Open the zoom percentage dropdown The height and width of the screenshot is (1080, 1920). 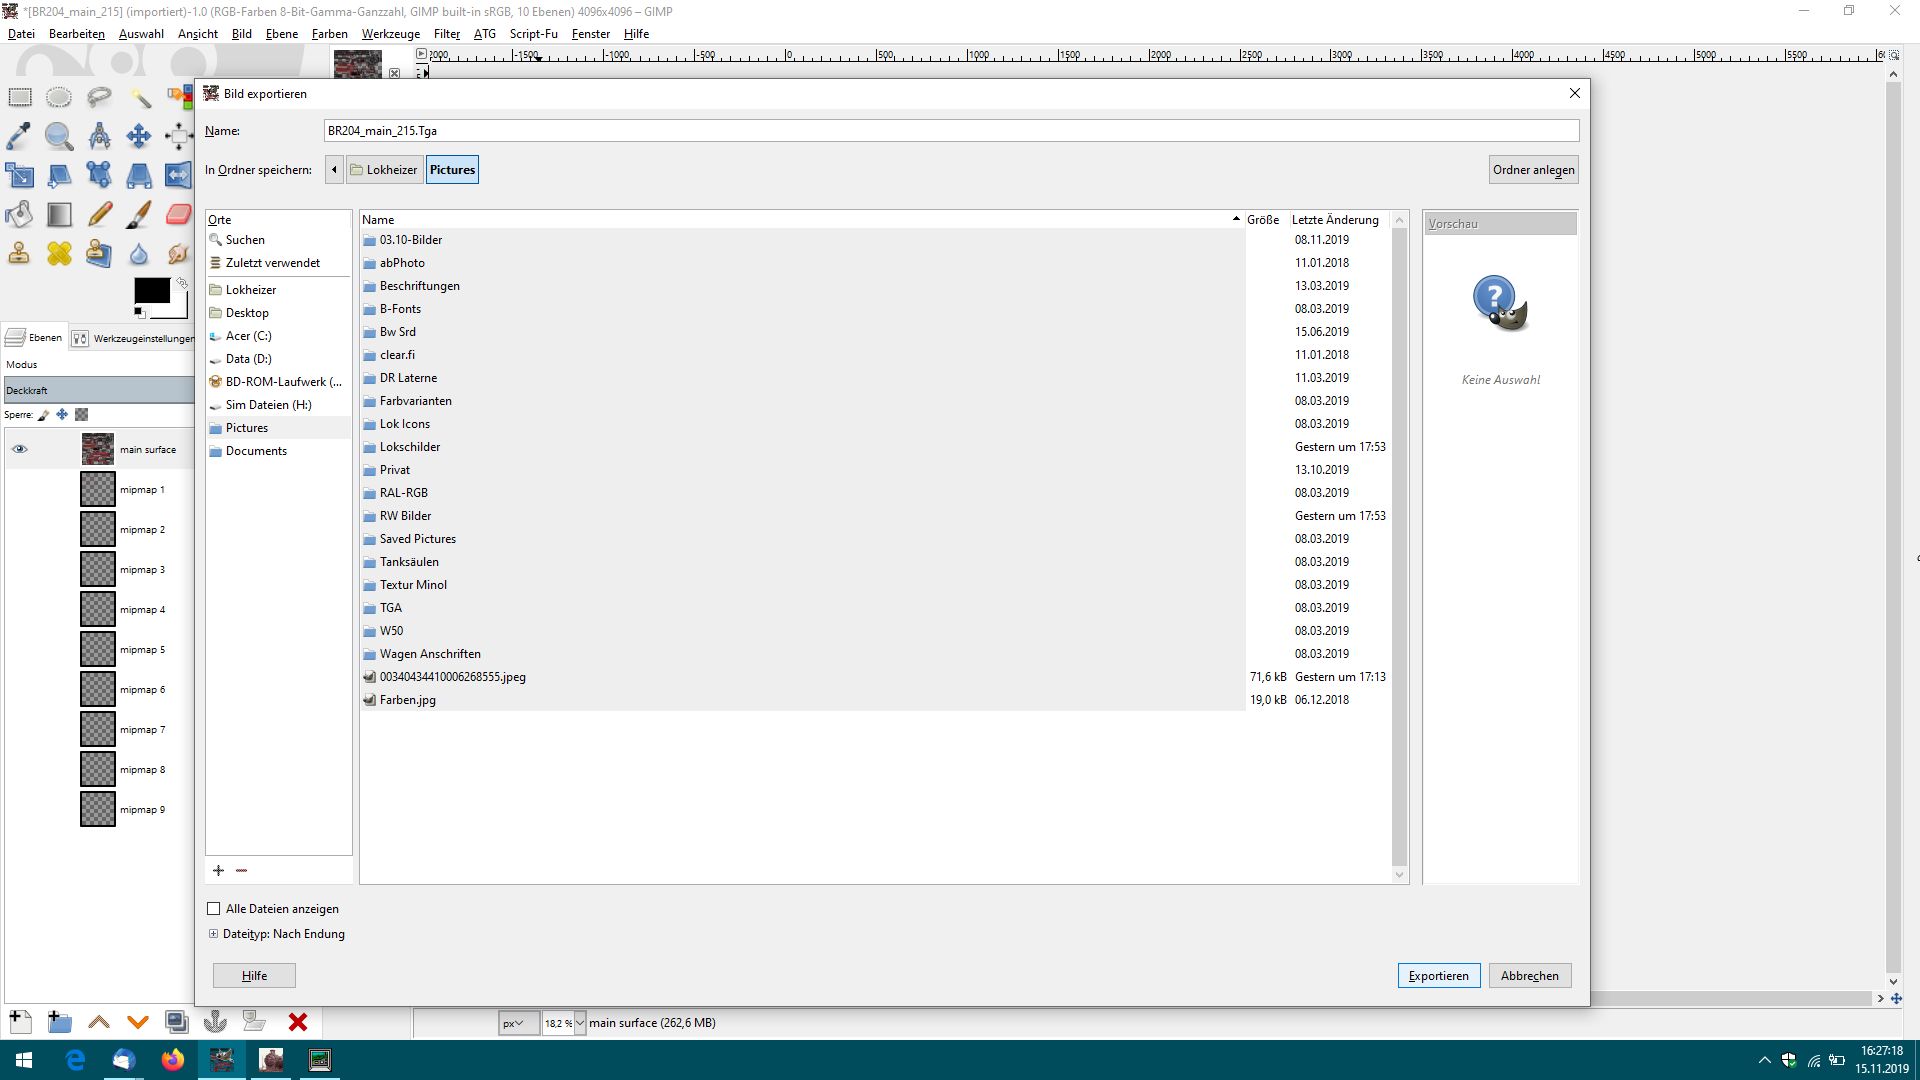[x=579, y=1023]
